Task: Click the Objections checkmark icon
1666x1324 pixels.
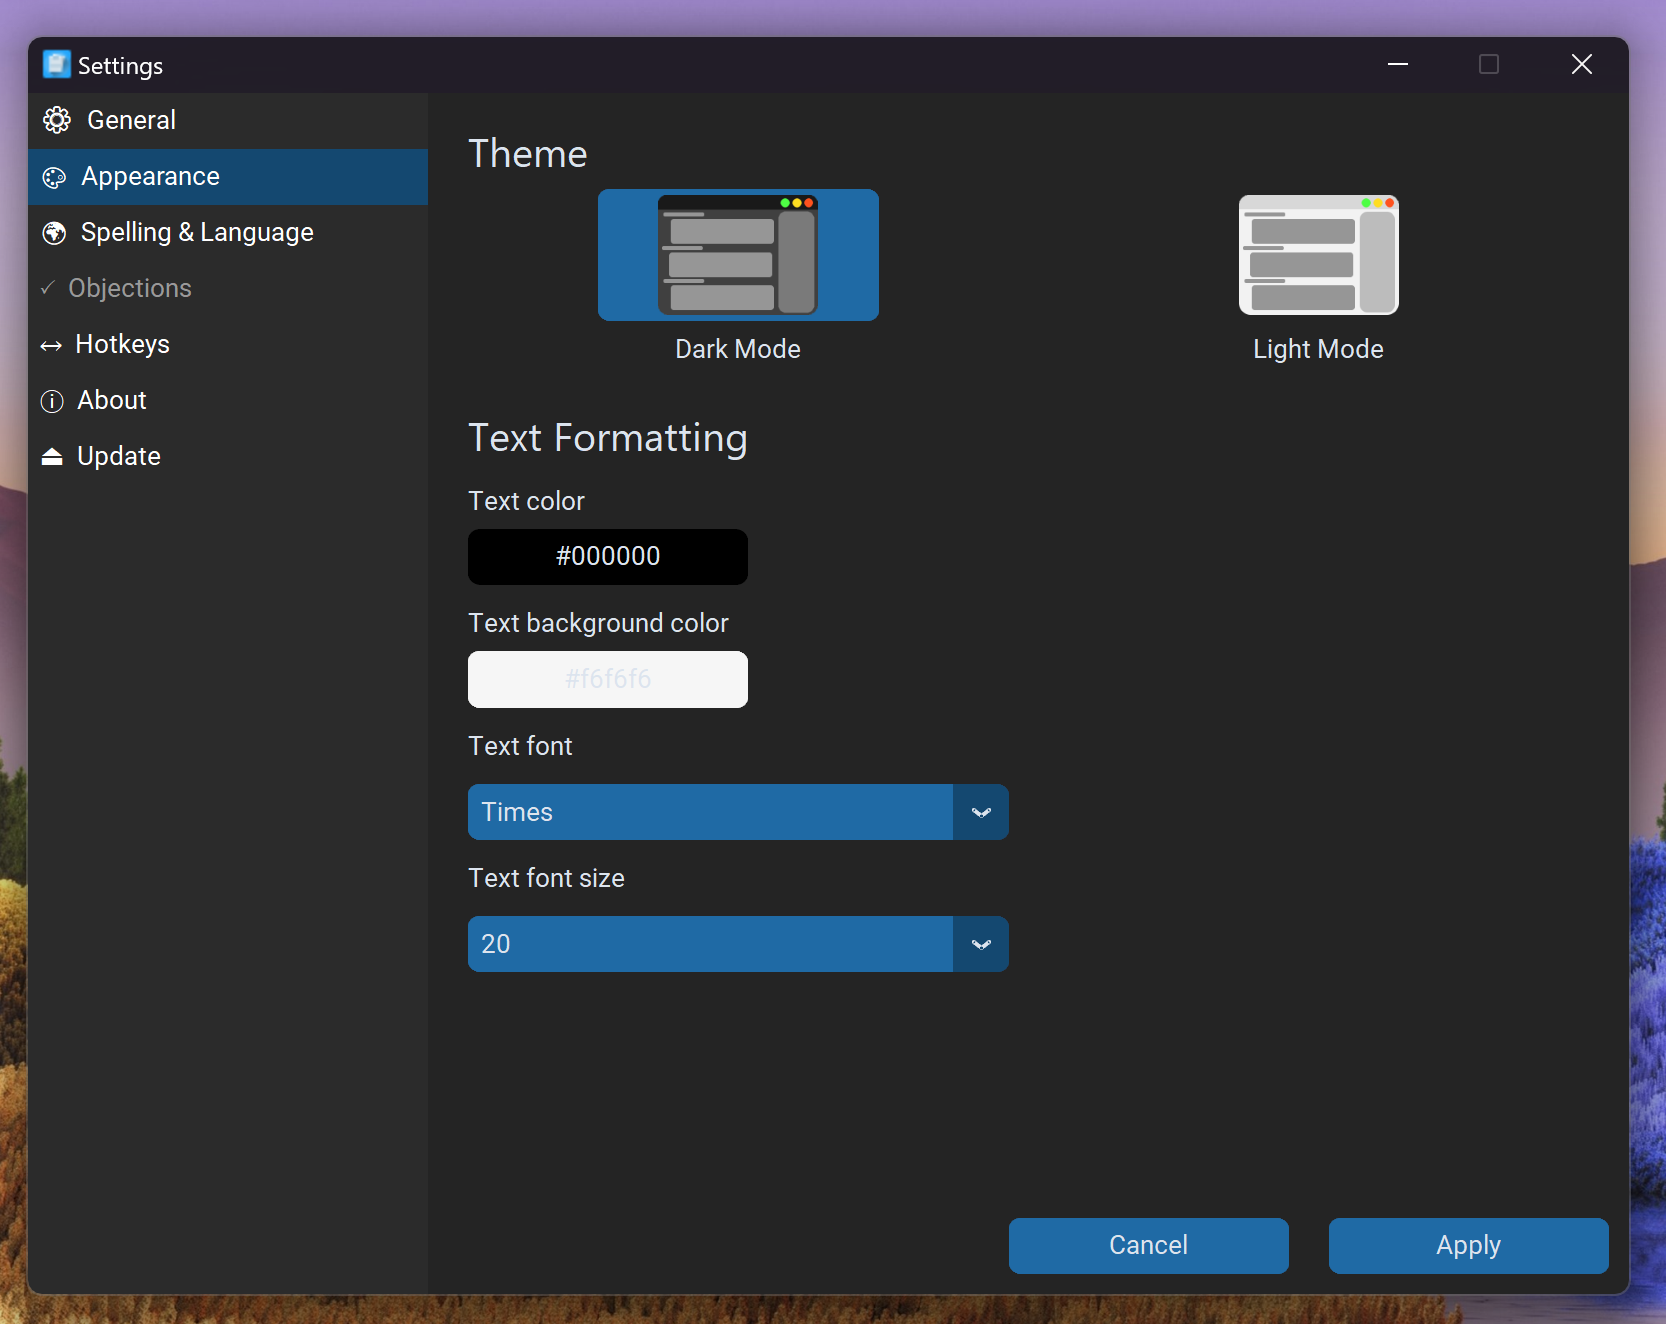Action: 47,288
